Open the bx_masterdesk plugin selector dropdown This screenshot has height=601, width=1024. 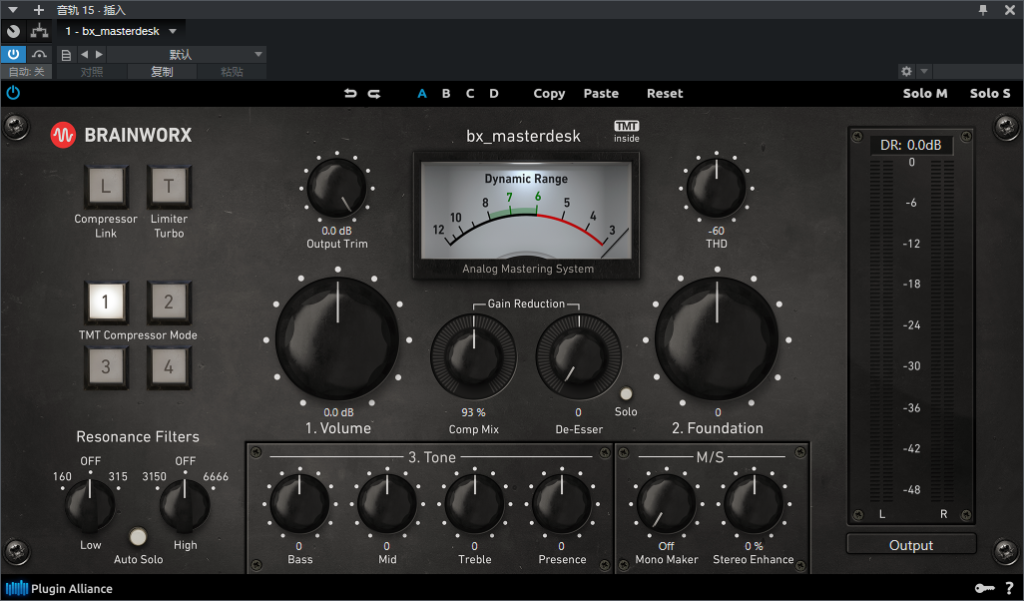coord(121,31)
